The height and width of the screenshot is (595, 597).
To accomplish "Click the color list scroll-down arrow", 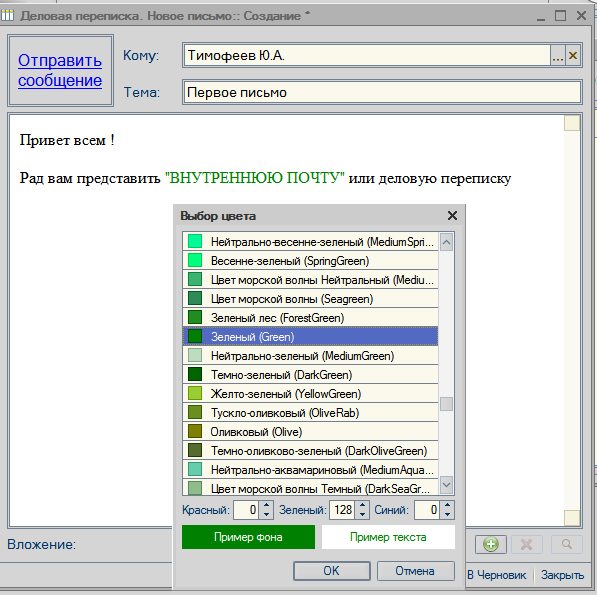I will [447, 485].
